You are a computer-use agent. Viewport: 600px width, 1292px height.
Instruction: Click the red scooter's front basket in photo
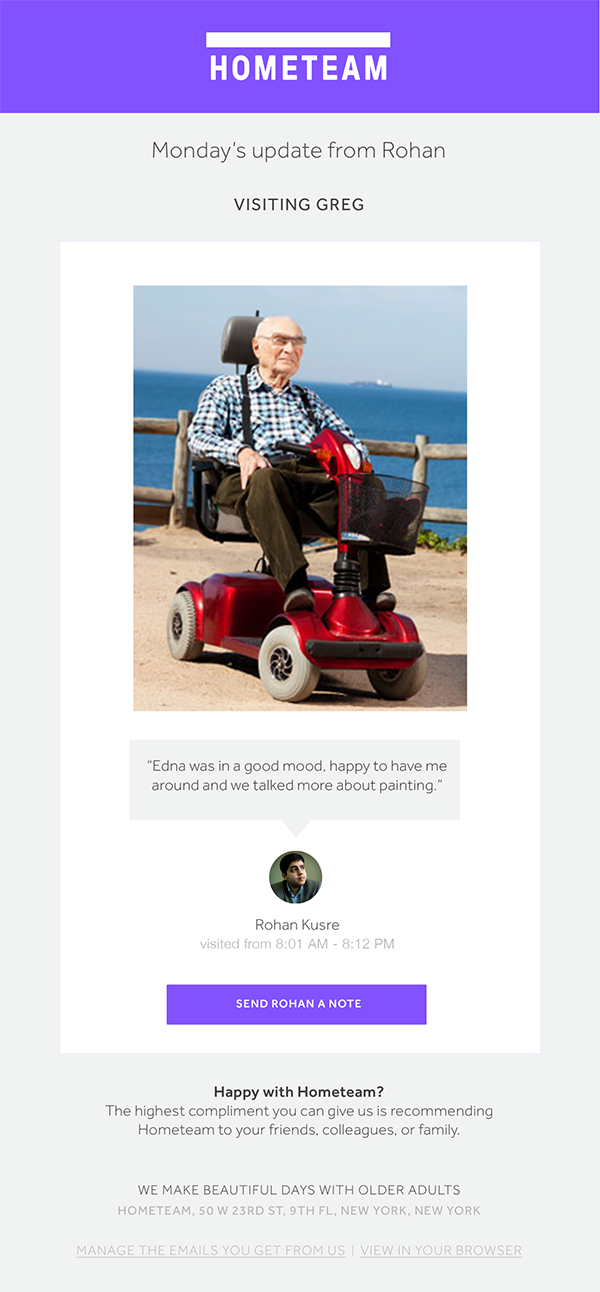pyautogui.click(x=382, y=512)
